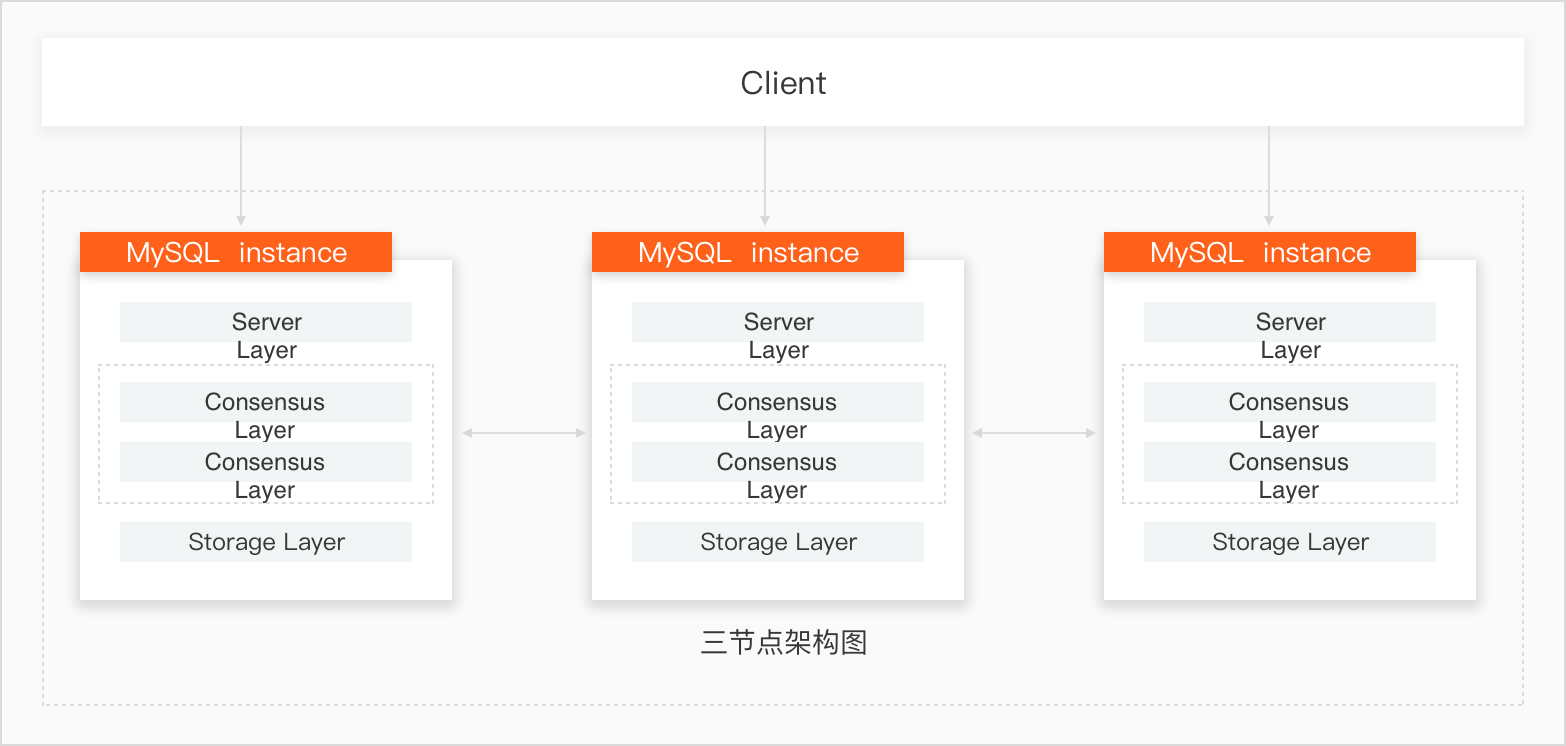This screenshot has height=746, width=1566.
Task: Select the right MySQL instance orange header
Action: click(1260, 252)
